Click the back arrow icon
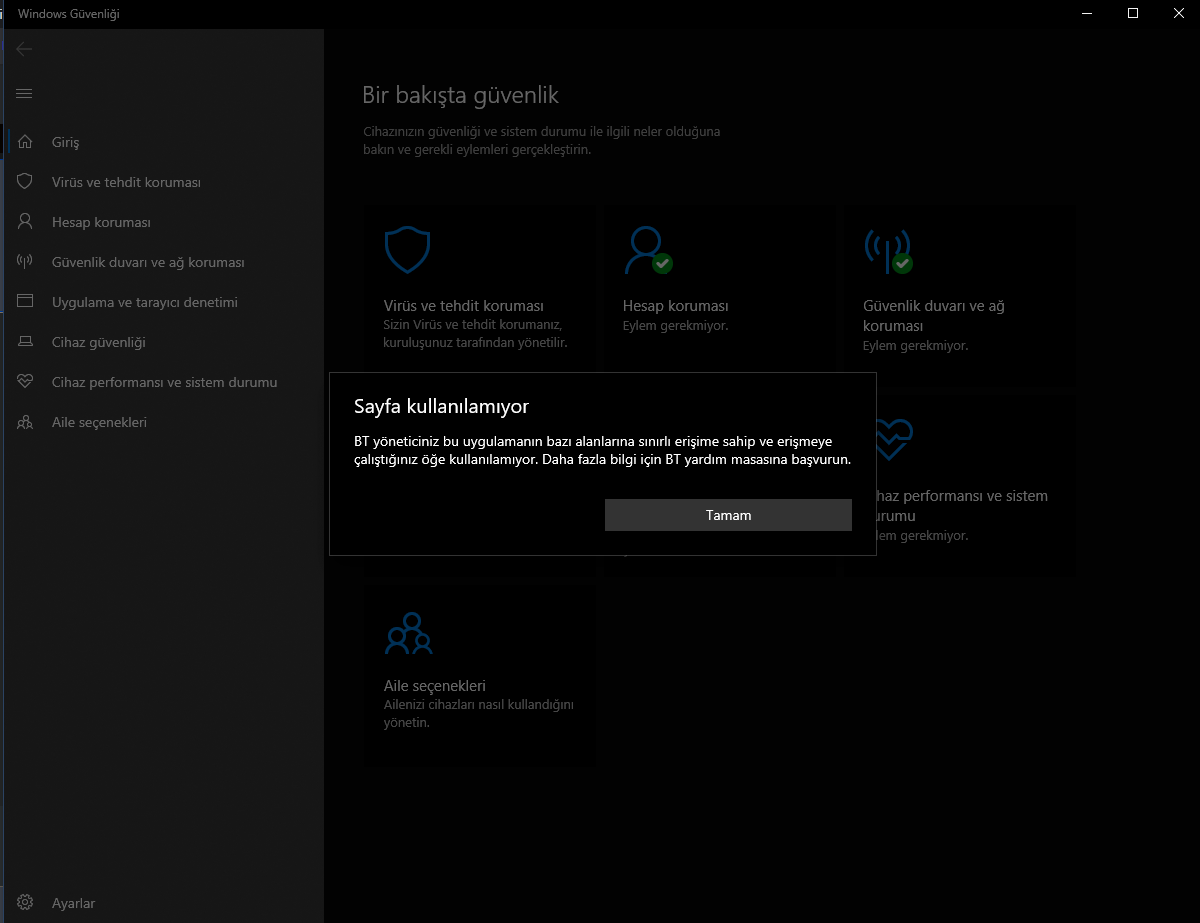 [25, 49]
